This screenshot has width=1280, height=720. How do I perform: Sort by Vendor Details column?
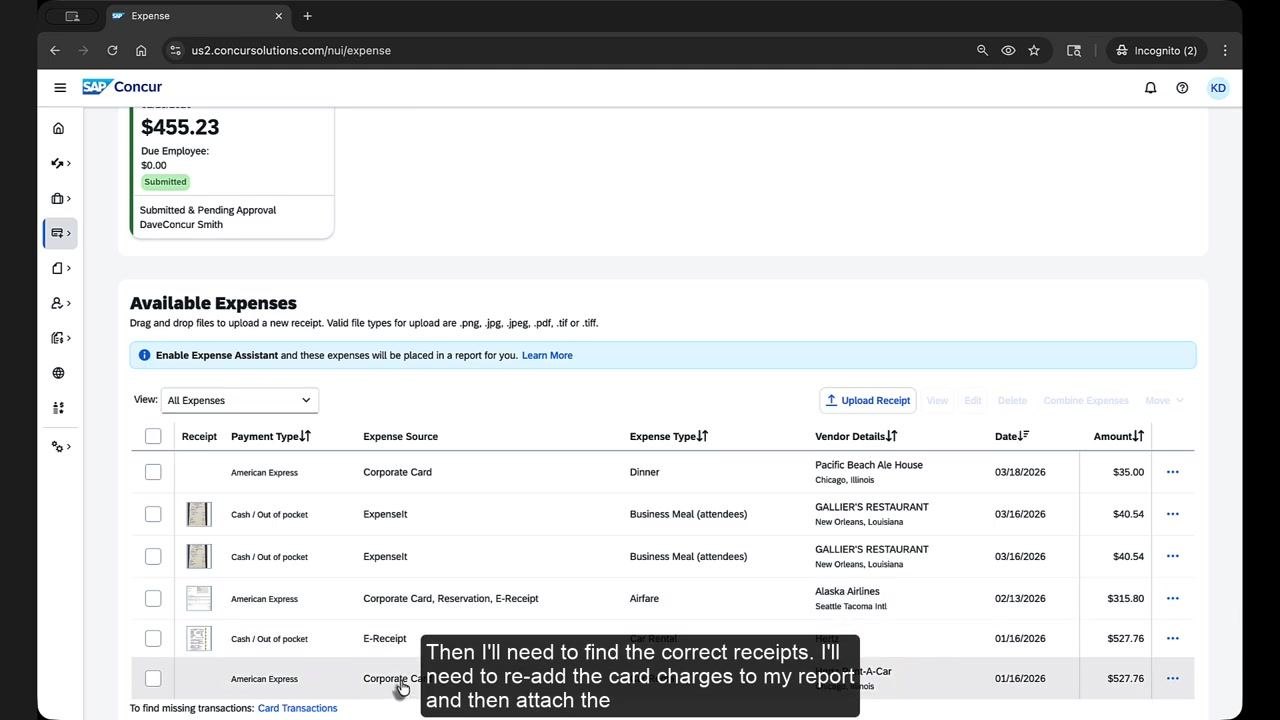coord(856,436)
